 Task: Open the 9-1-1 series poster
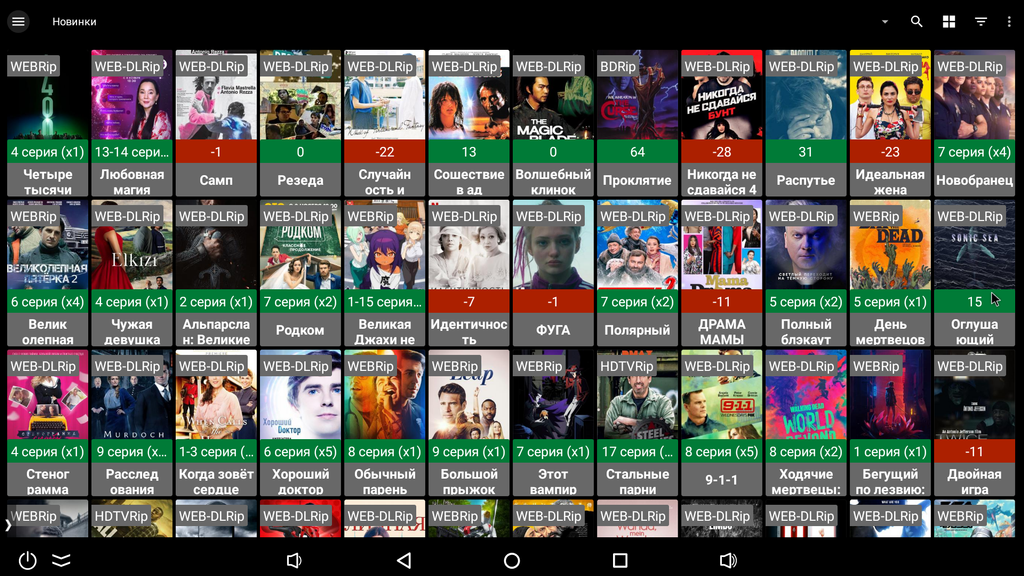(x=722, y=394)
